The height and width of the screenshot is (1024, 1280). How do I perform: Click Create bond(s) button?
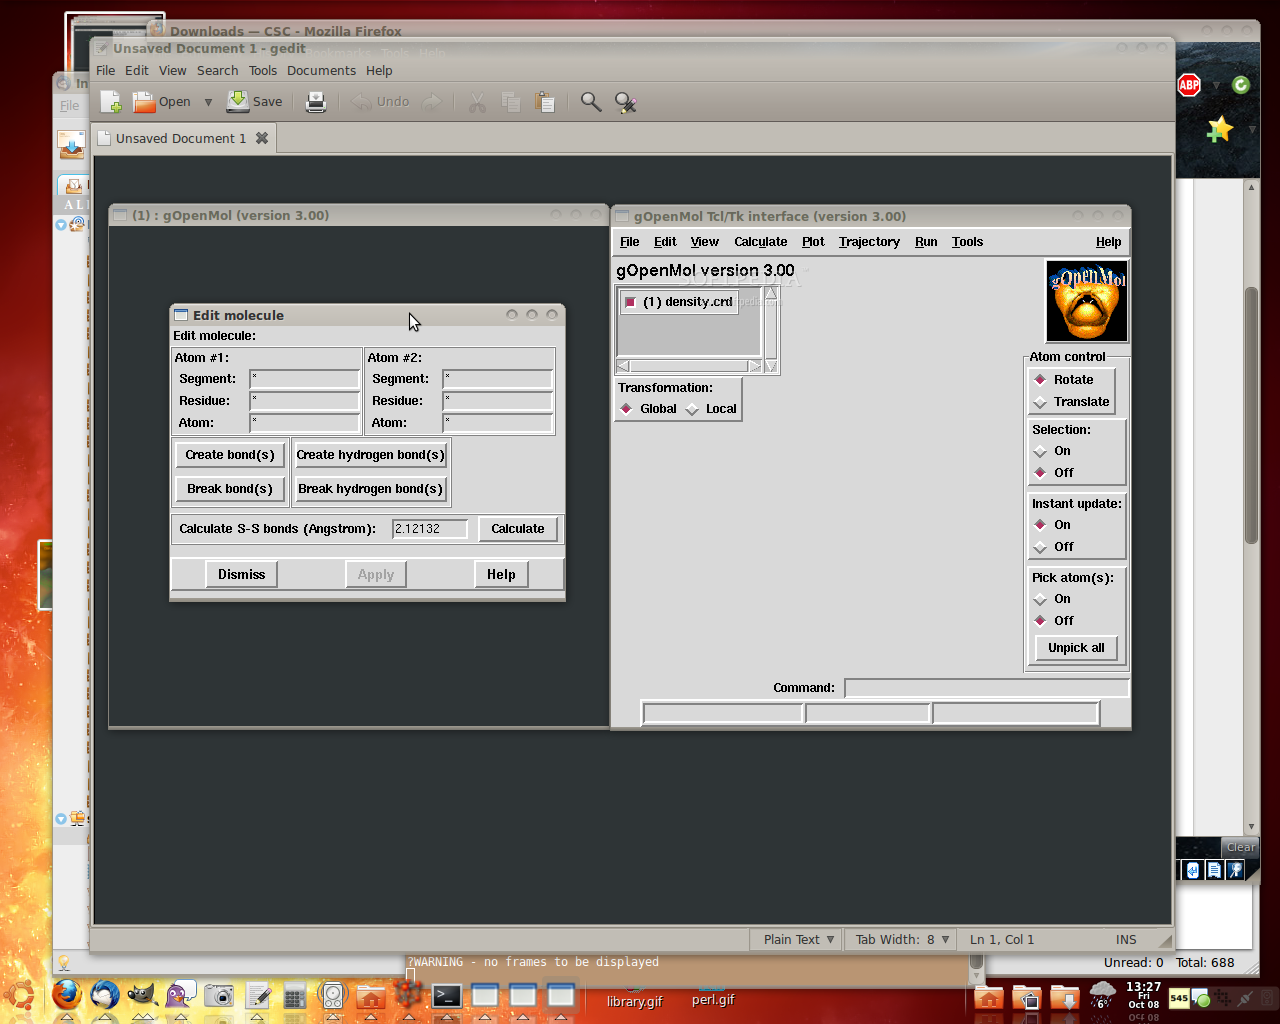(x=230, y=455)
